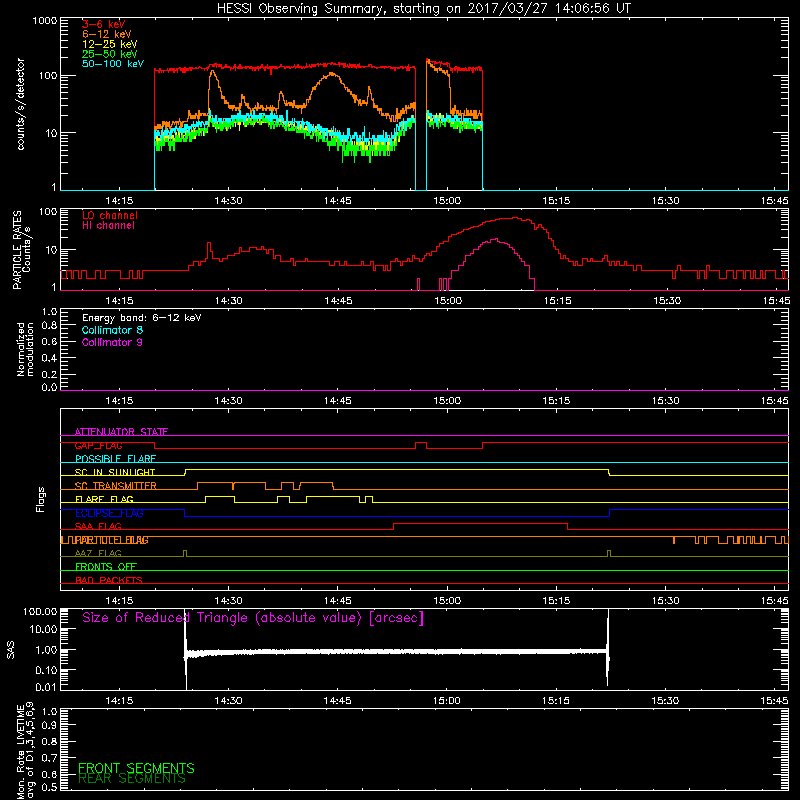Viewport: 800px width, 800px height.
Task: Click the 'LO channel' legend text
Action: 110,215
